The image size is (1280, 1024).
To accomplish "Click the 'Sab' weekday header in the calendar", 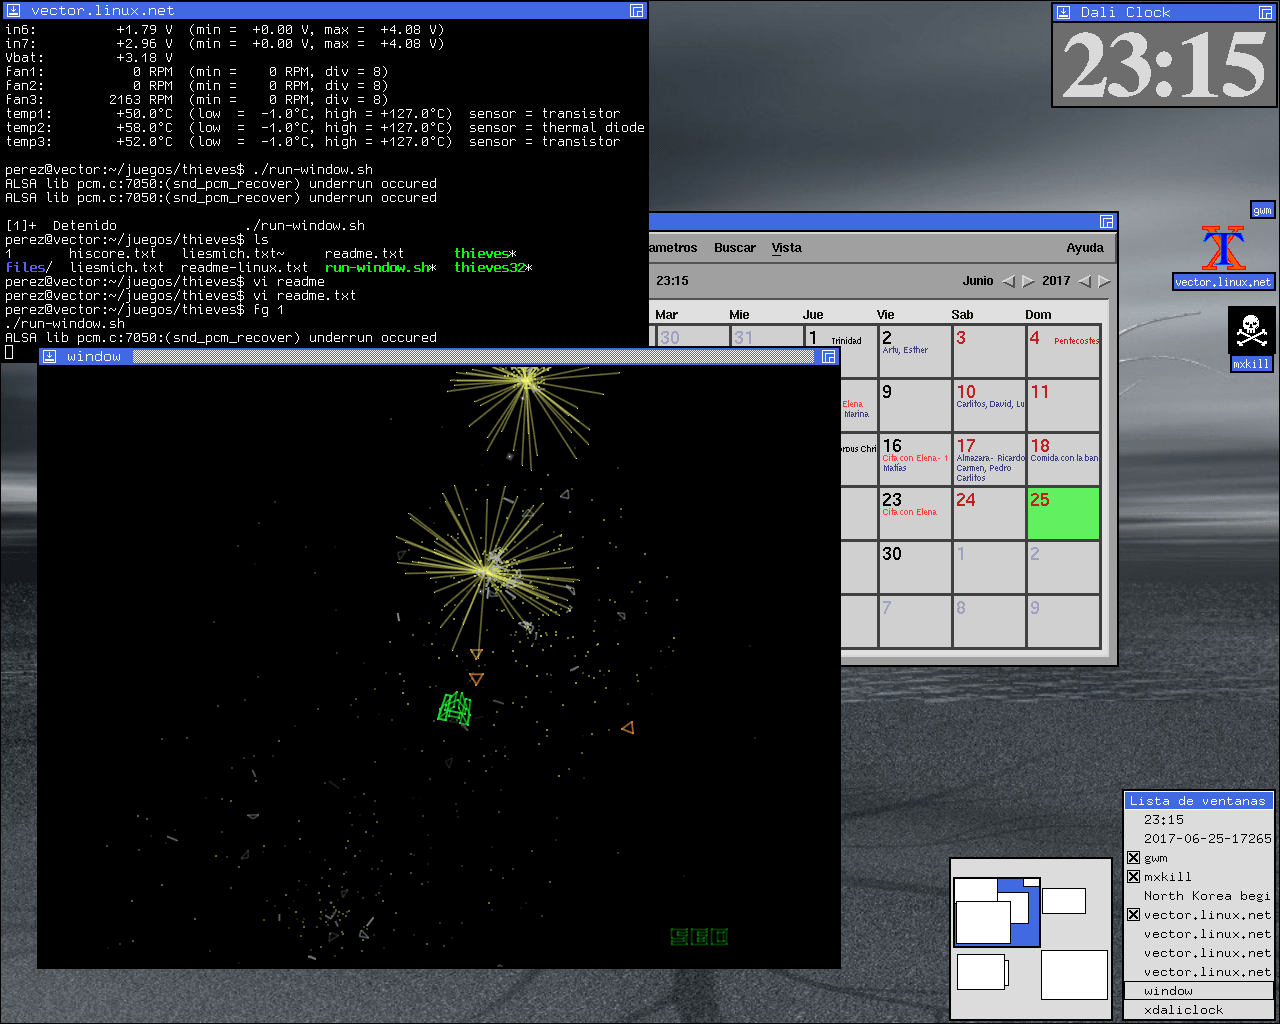I will pos(962,314).
